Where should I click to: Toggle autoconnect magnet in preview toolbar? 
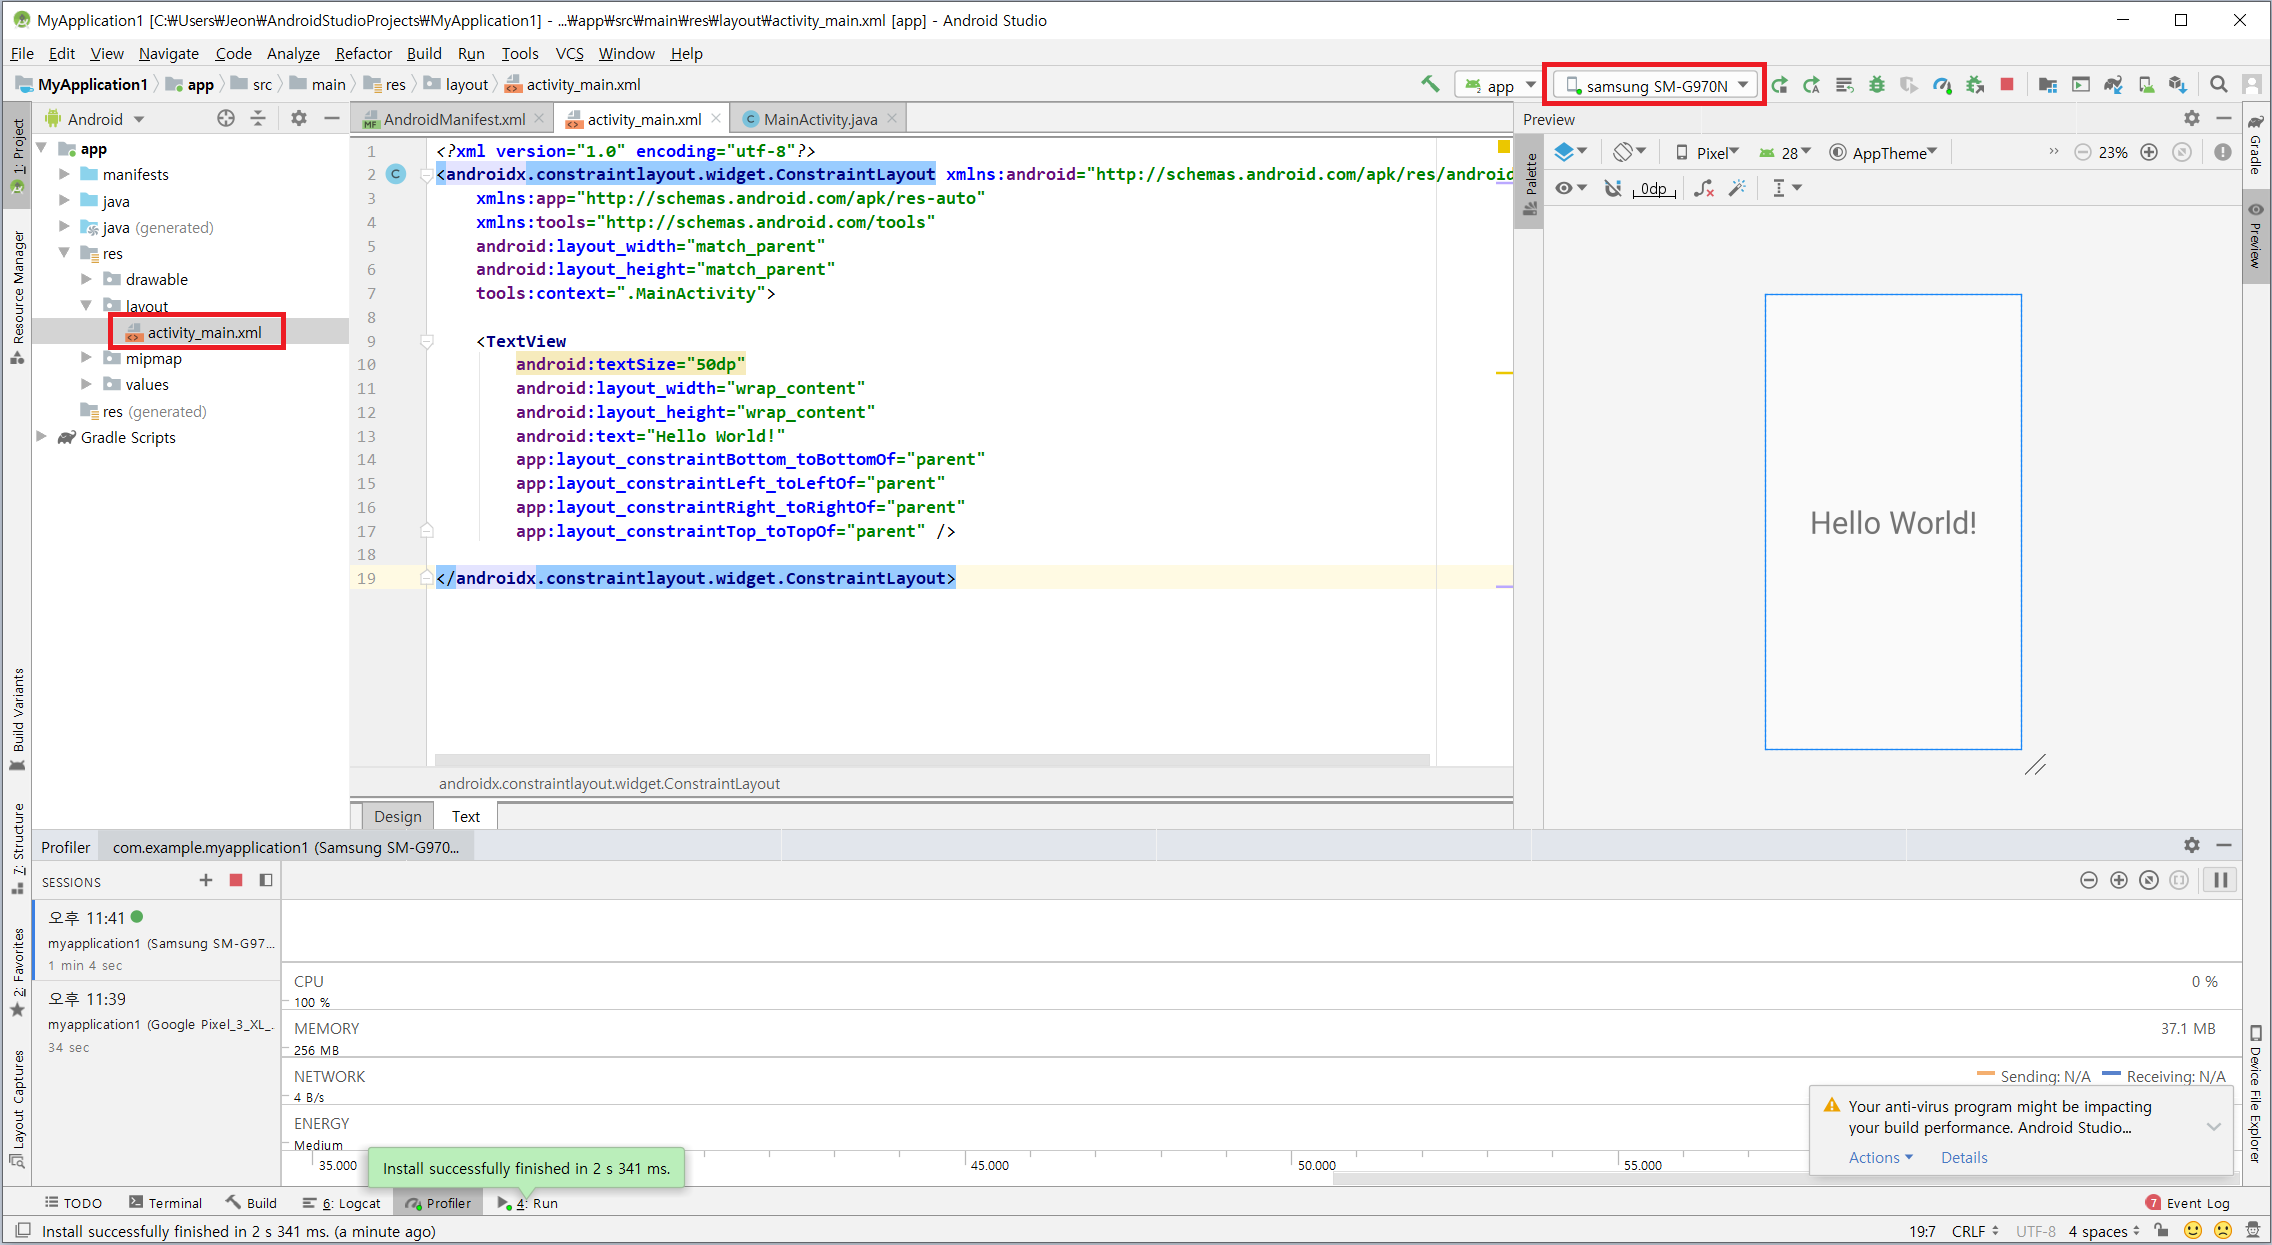pos(1613,188)
